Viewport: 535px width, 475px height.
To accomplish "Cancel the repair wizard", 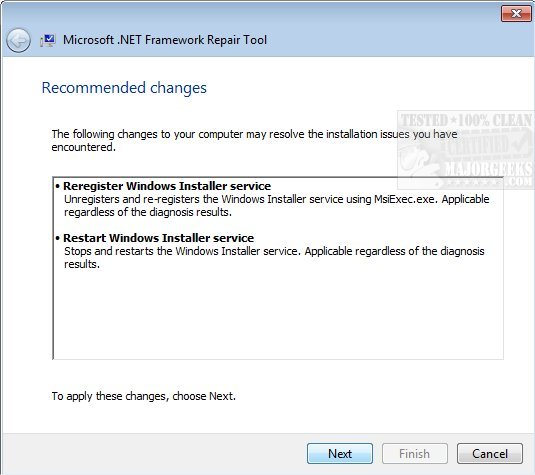I will pos(490,454).
